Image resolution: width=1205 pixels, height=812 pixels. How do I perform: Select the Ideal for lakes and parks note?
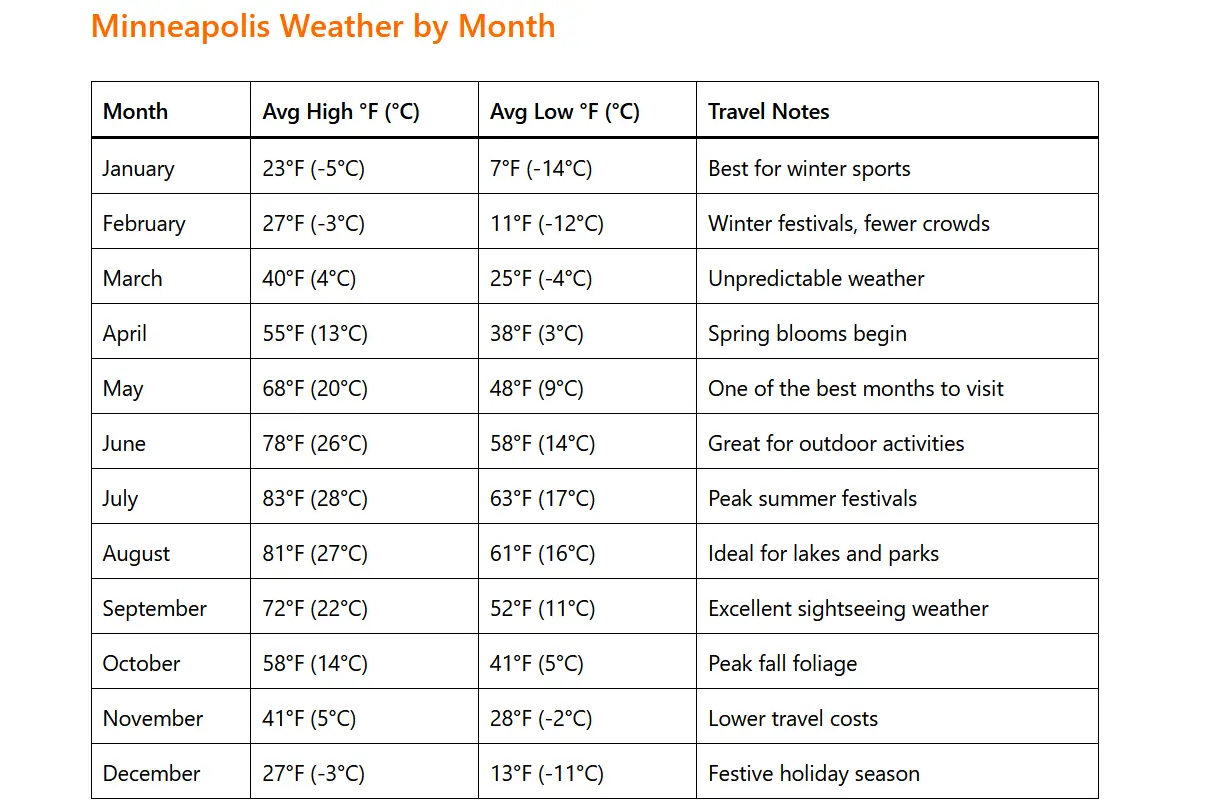tap(823, 554)
